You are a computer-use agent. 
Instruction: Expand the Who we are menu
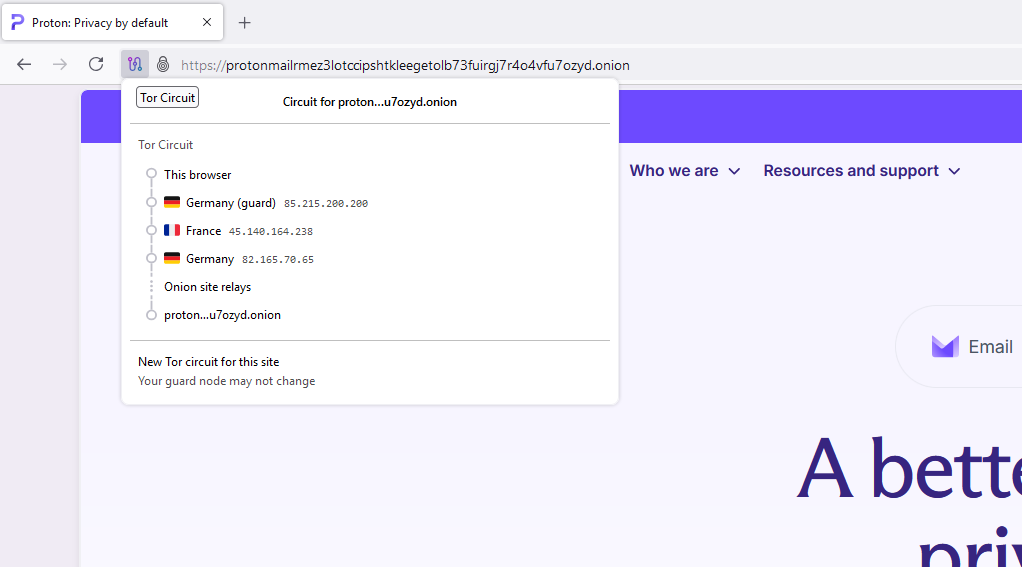pyautogui.click(x=685, y=171)
